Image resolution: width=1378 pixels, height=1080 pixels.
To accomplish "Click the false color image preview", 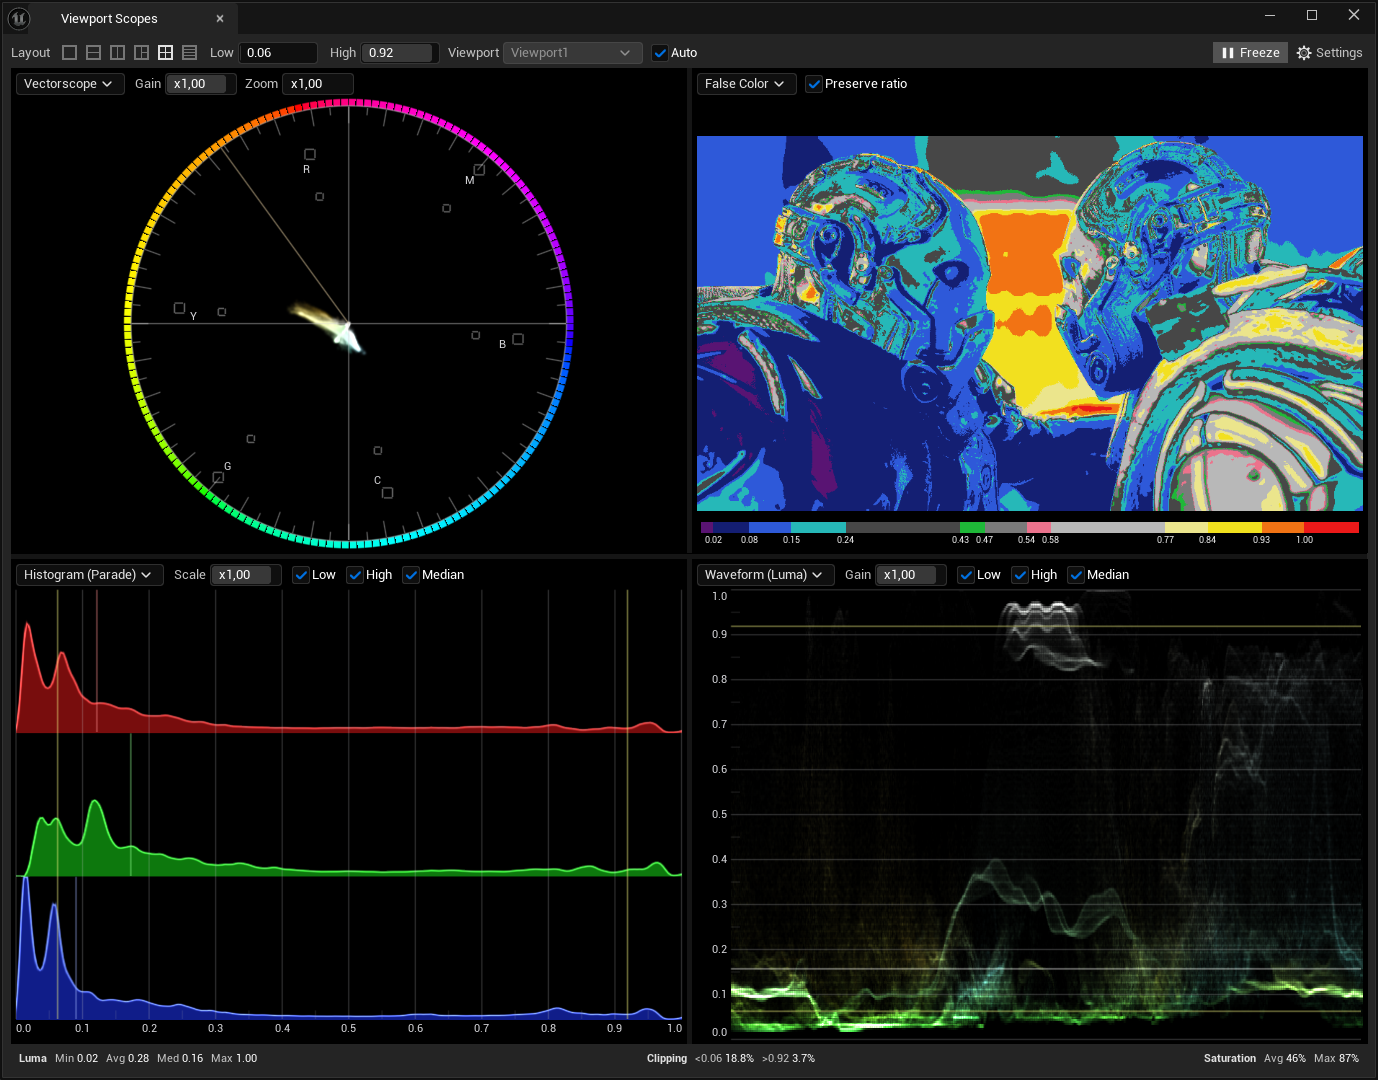I will coord(1030,323).
